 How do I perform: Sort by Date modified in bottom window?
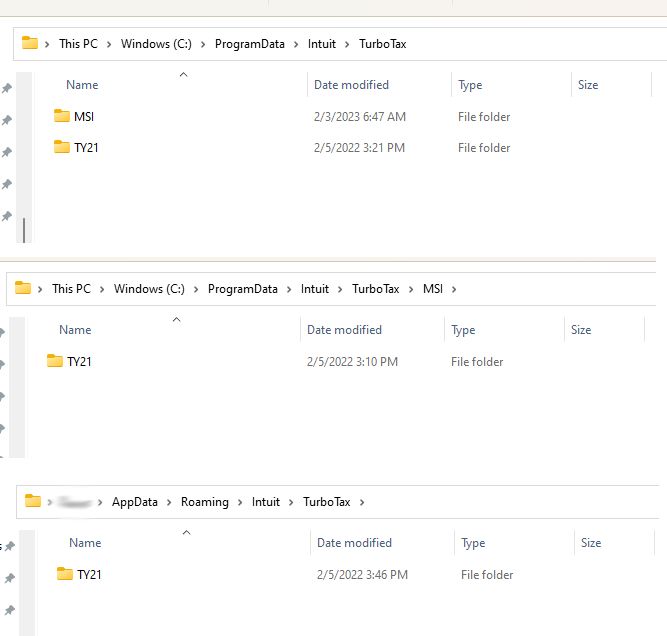(354, 543)
